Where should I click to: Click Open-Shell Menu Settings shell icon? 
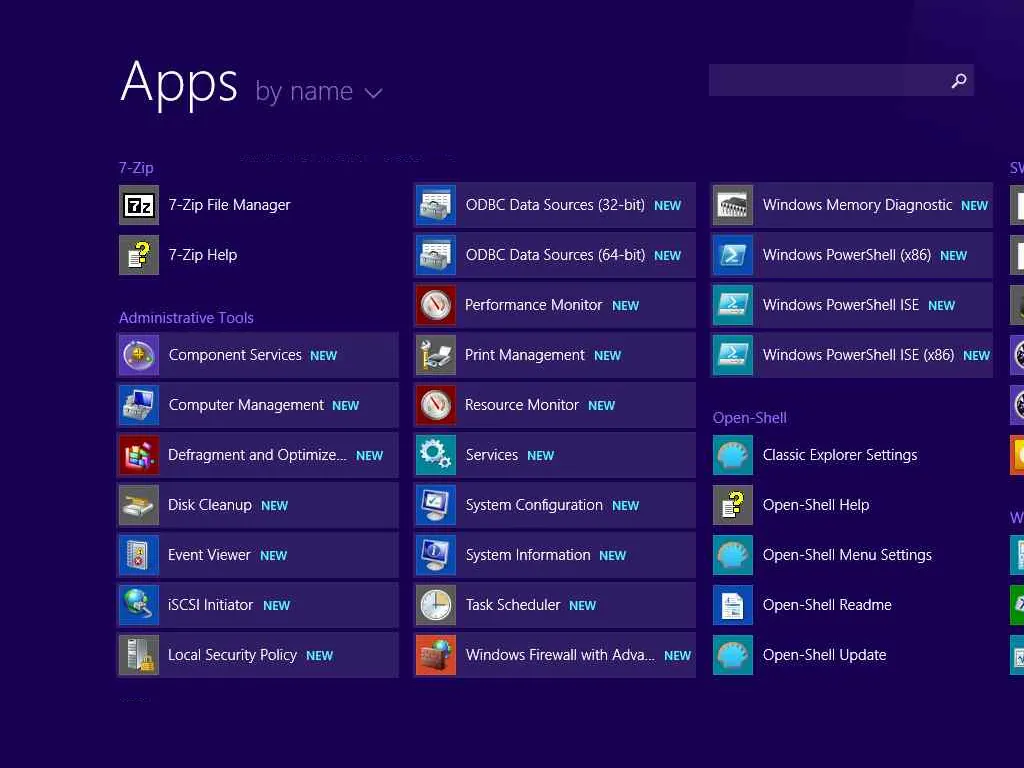click(733, 555)
